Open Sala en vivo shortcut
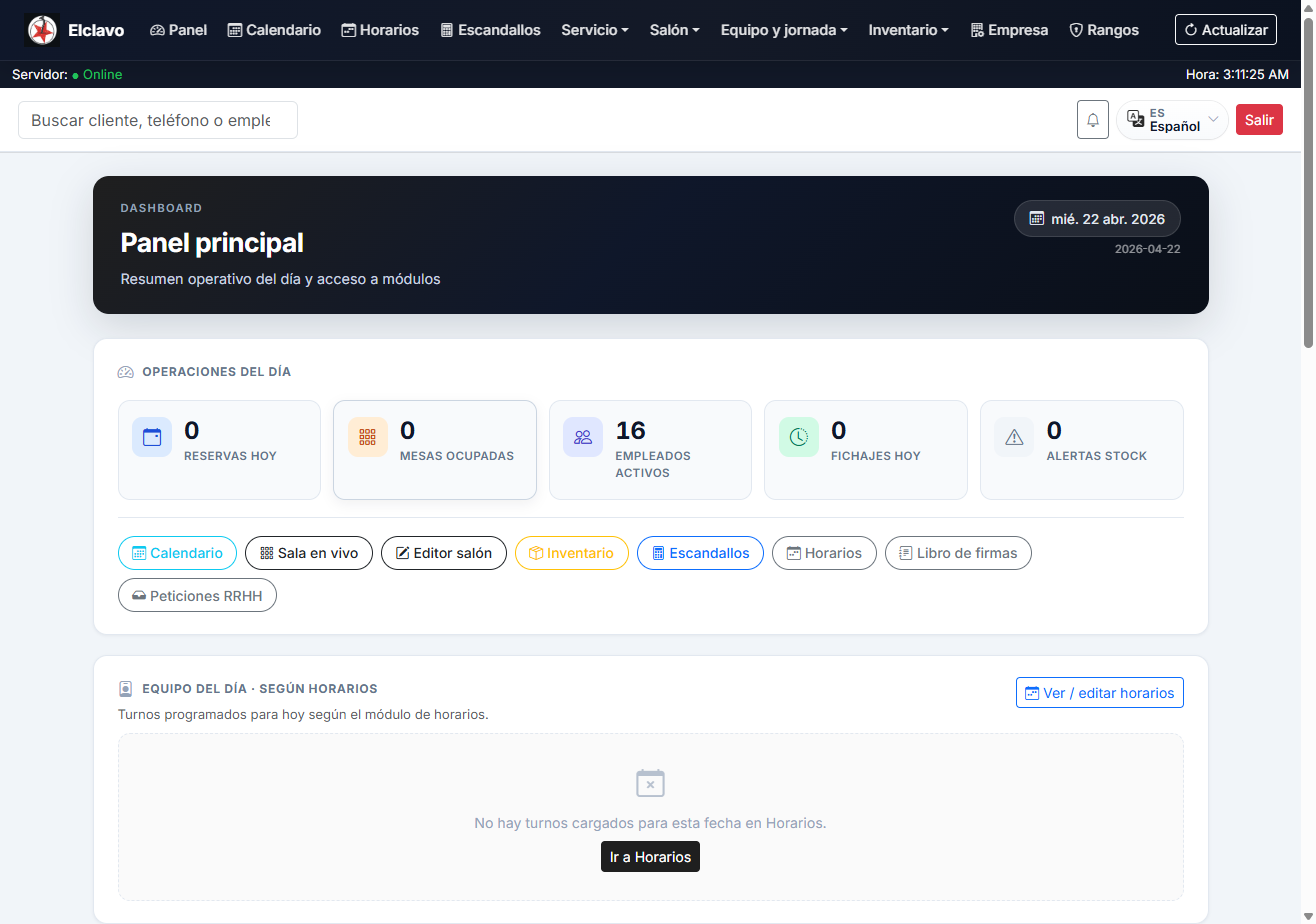 [309, 553]
